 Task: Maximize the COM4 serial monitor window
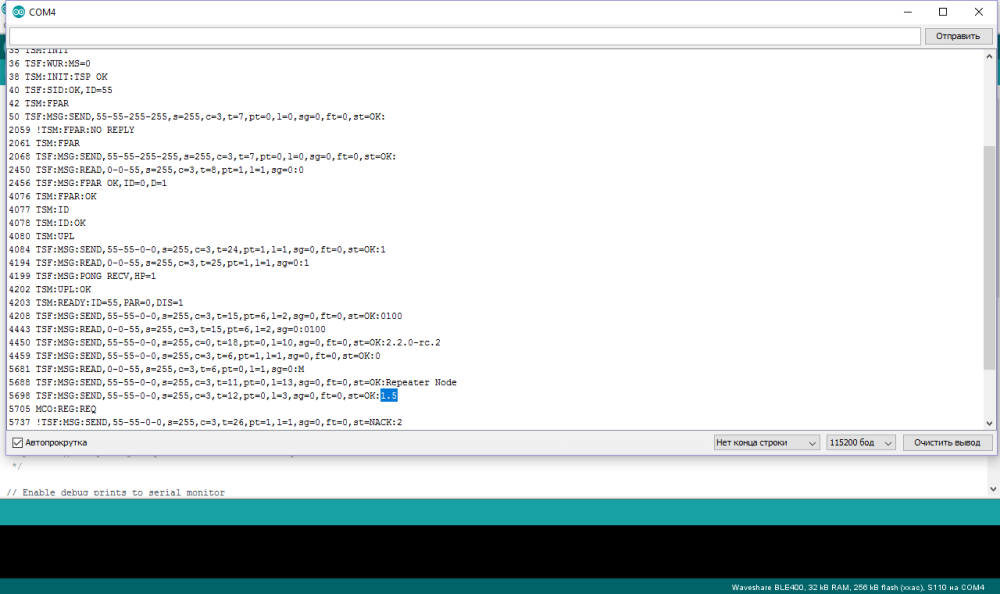point(942,12)
